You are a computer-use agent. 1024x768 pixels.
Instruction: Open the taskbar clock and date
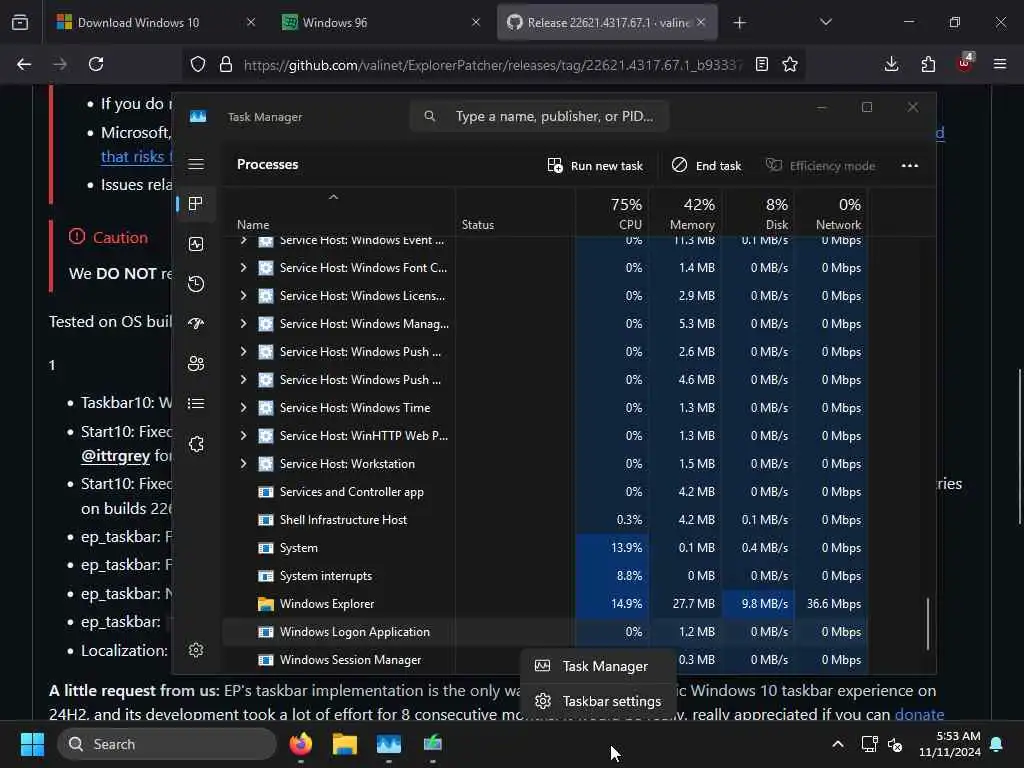pos(950,744)
